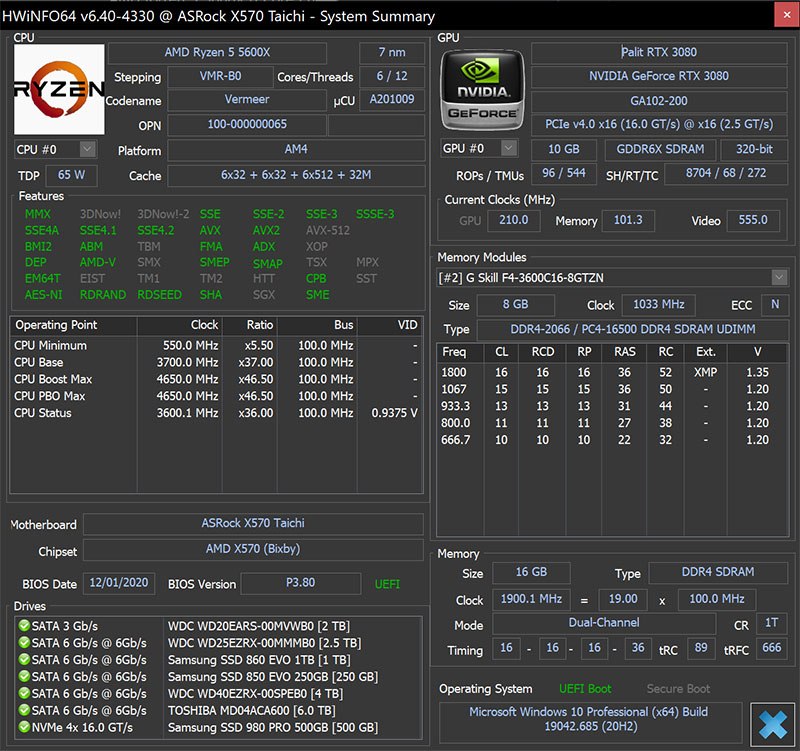Select the CPU Boost Max row
The width and height of the screenshot is (800, 751).
click(216, 379)
